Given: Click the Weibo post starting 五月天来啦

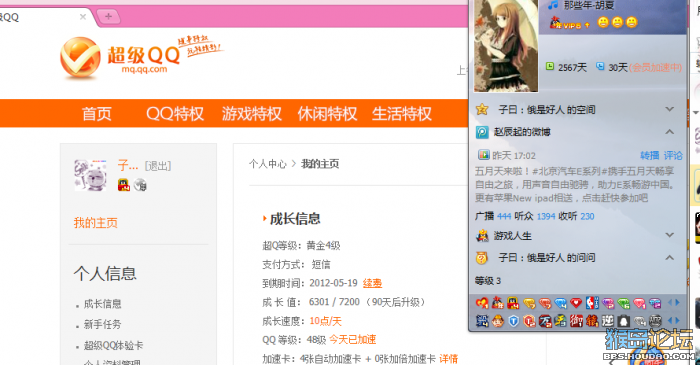Looking at the screenshot, I should pyautogui.click(x=575, y=184).
